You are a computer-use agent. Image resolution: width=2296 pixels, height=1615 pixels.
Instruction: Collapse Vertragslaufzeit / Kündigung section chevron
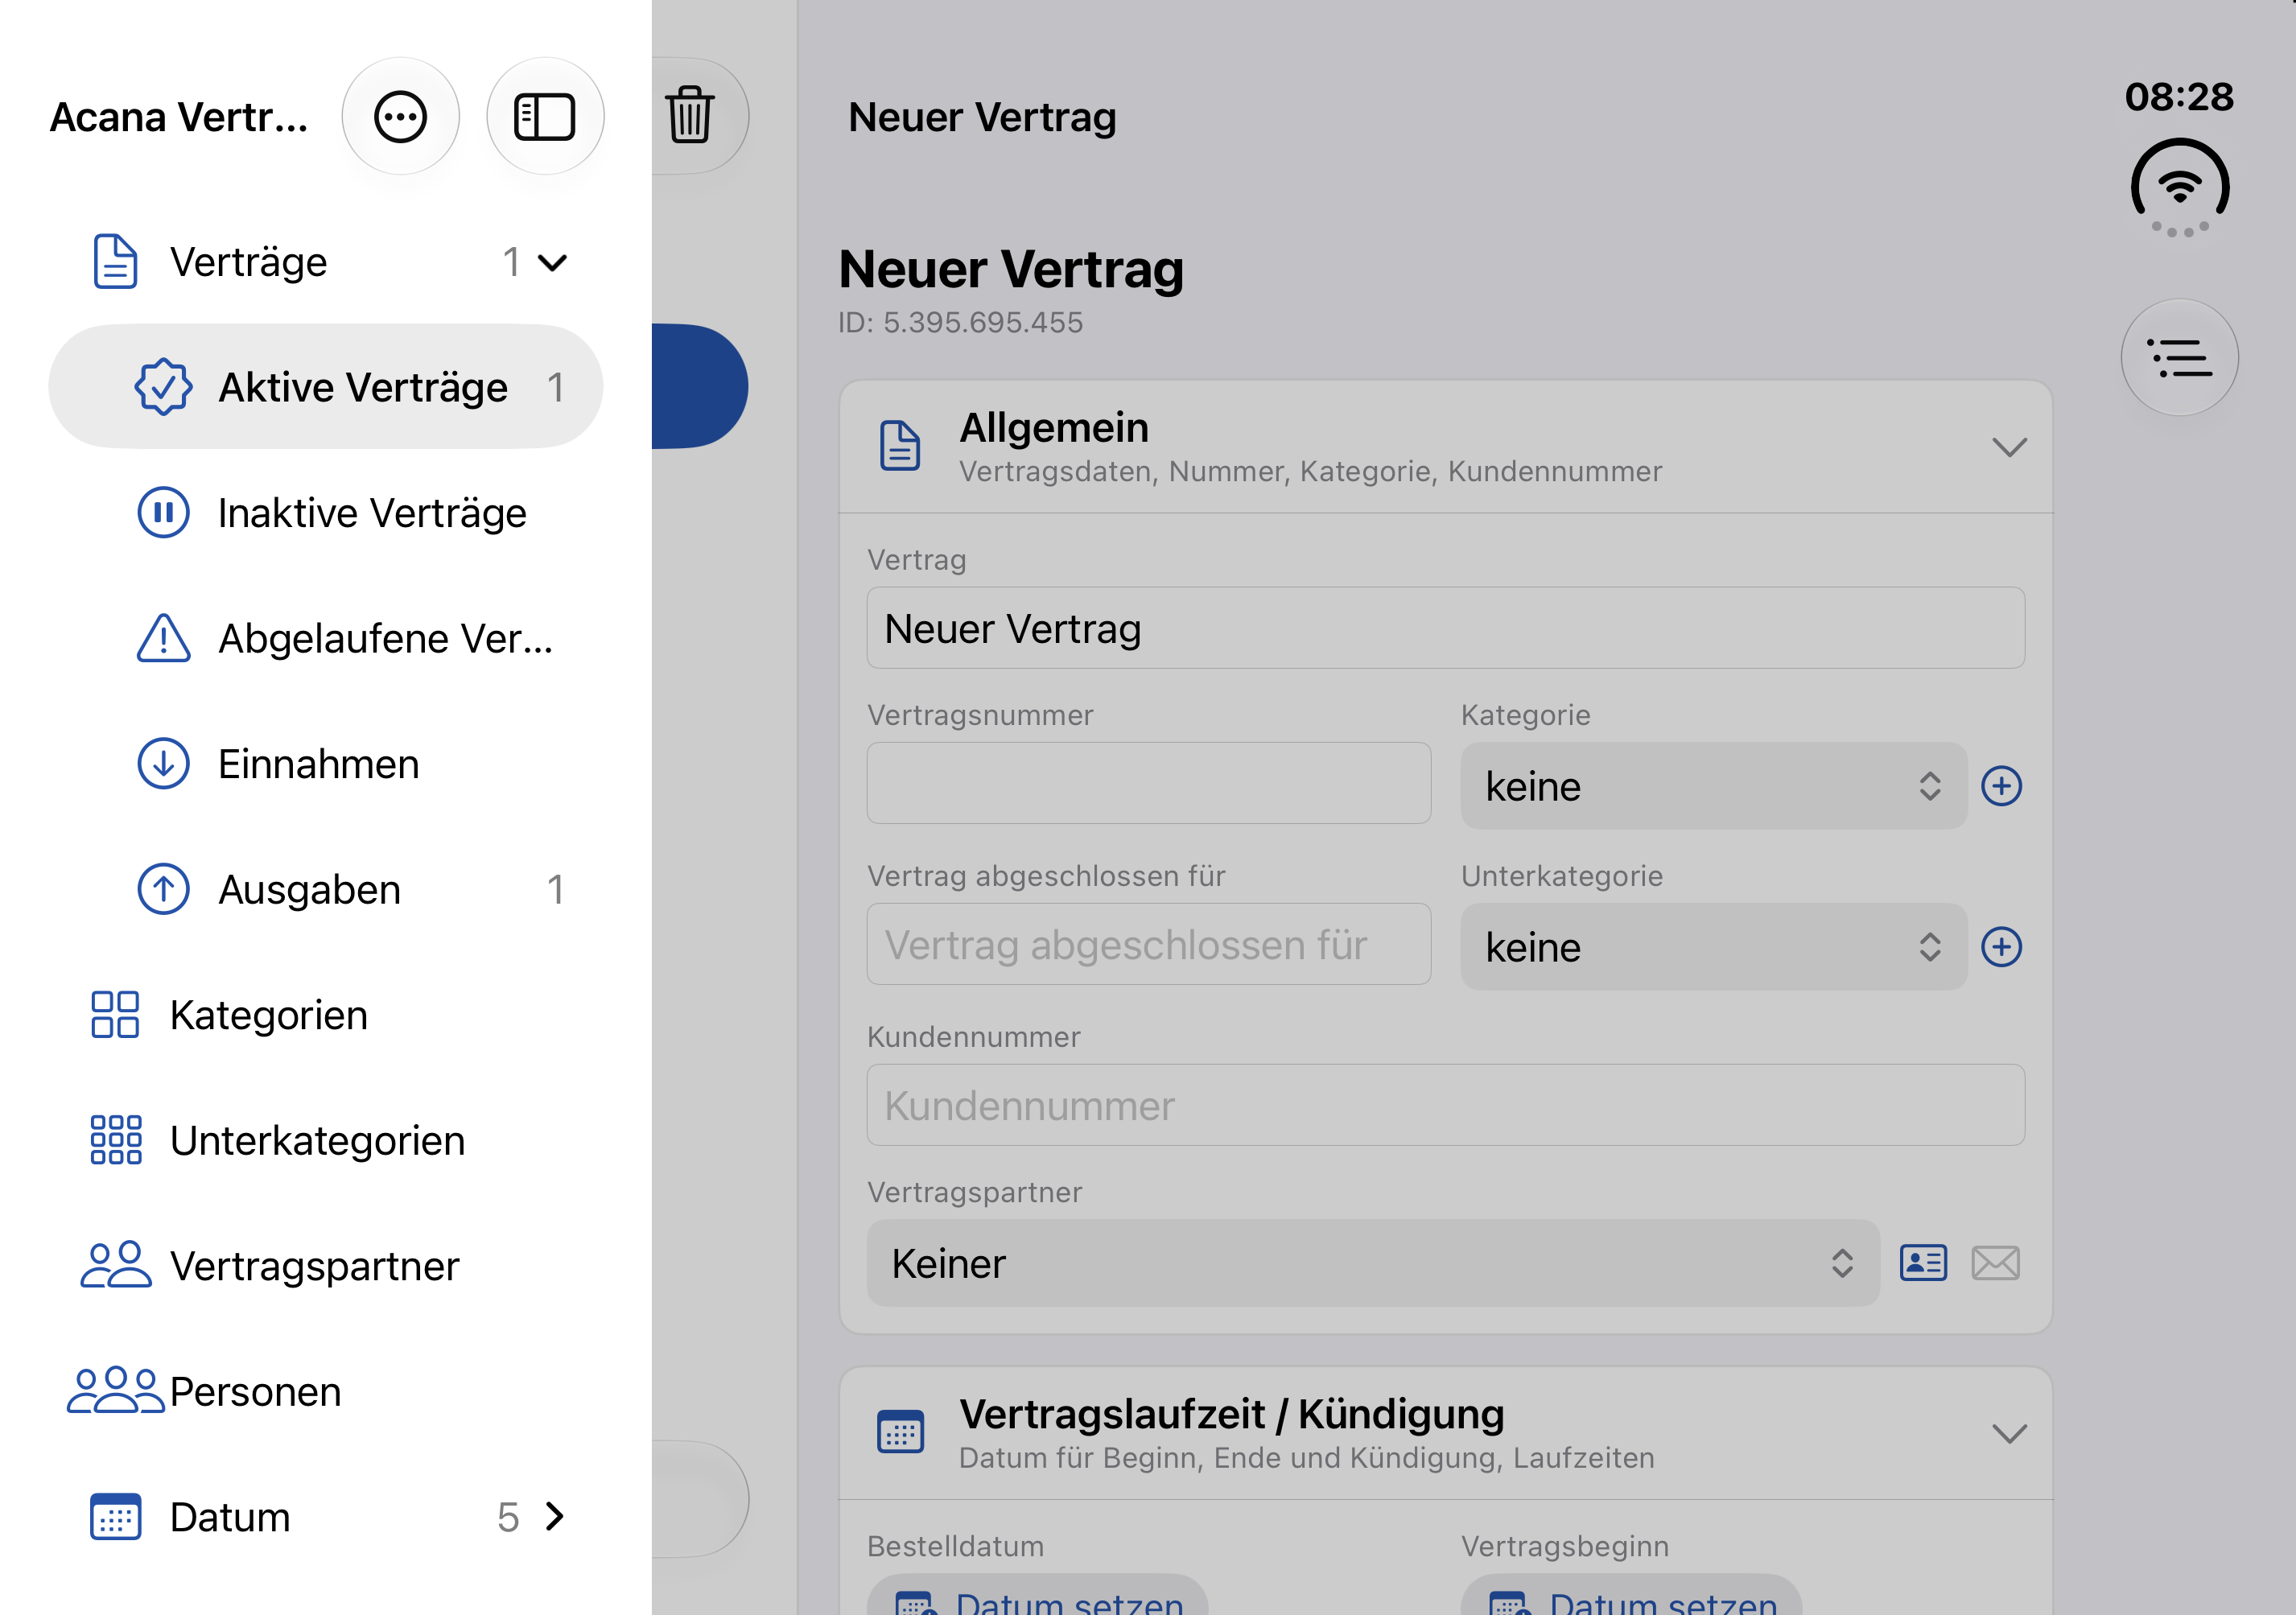pyautogui.click(x=2009, y=1434)
